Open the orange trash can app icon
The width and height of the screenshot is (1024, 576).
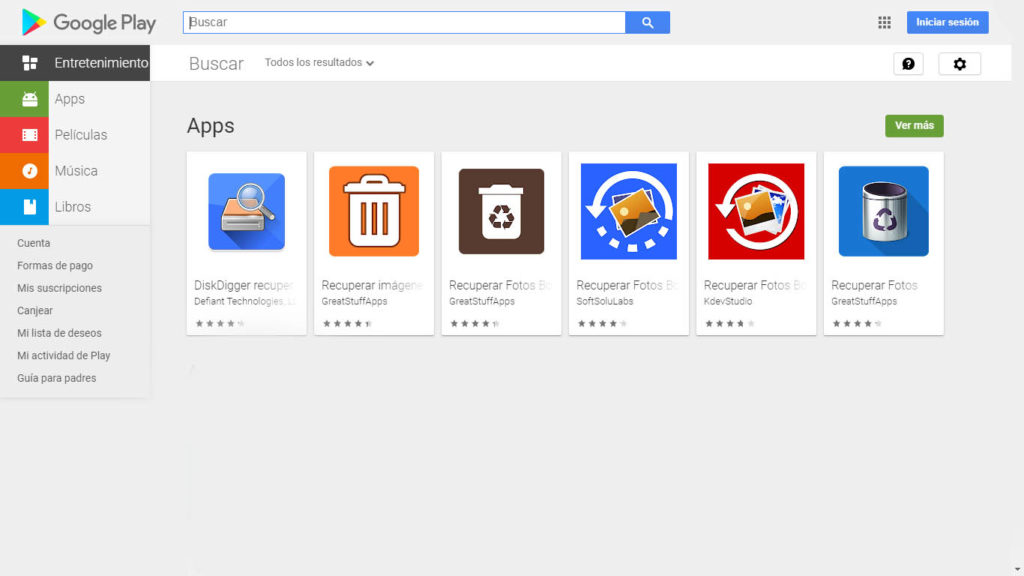pos(374,211)
